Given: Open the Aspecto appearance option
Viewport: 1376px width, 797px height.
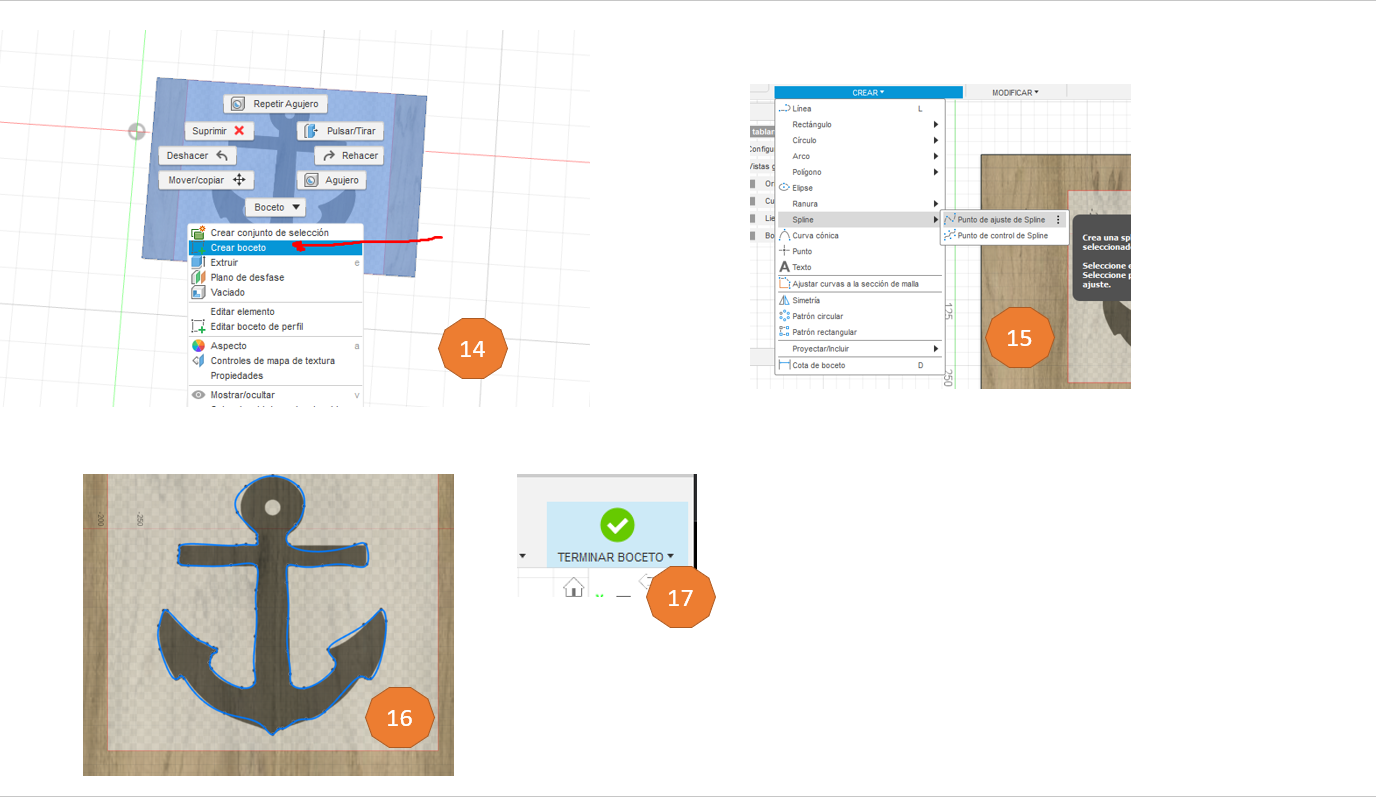Looking at the screenshot, I should click(275, 346).
